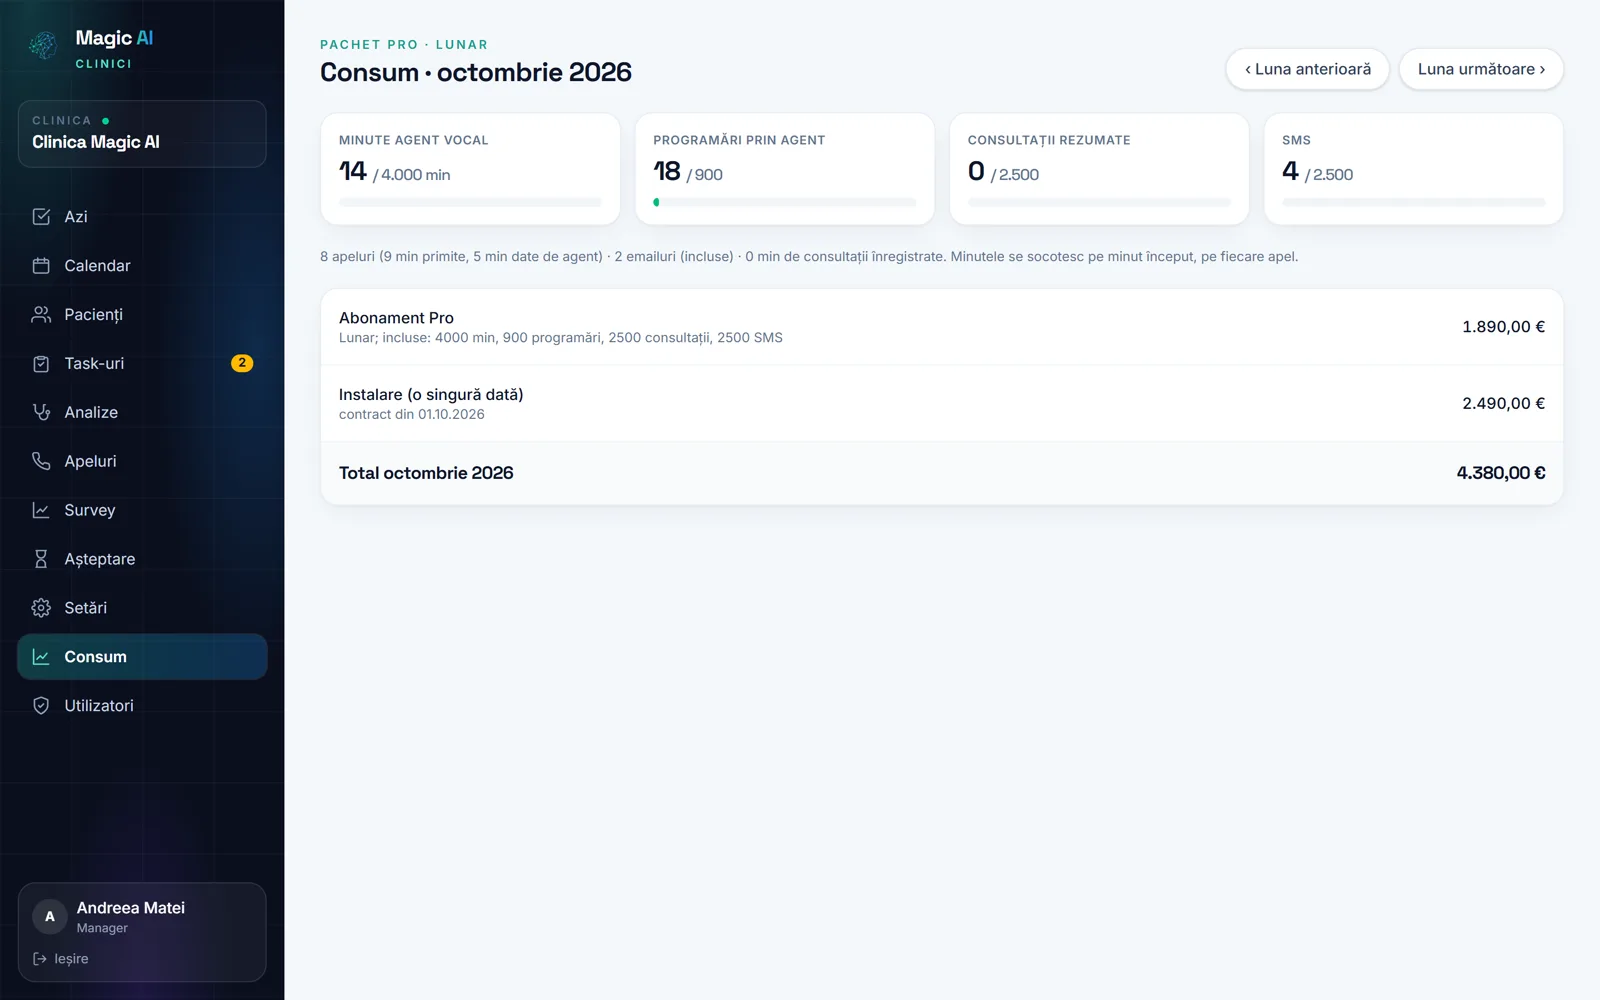This screenshot has height=1000, width=1600.
Task: Open Setări using the gear icon
Action: [x=41, y=608]
